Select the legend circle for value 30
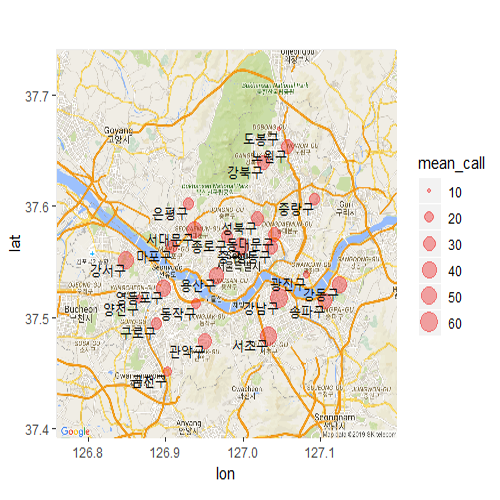Screen dimensions: 500x500 pos(429,244)
